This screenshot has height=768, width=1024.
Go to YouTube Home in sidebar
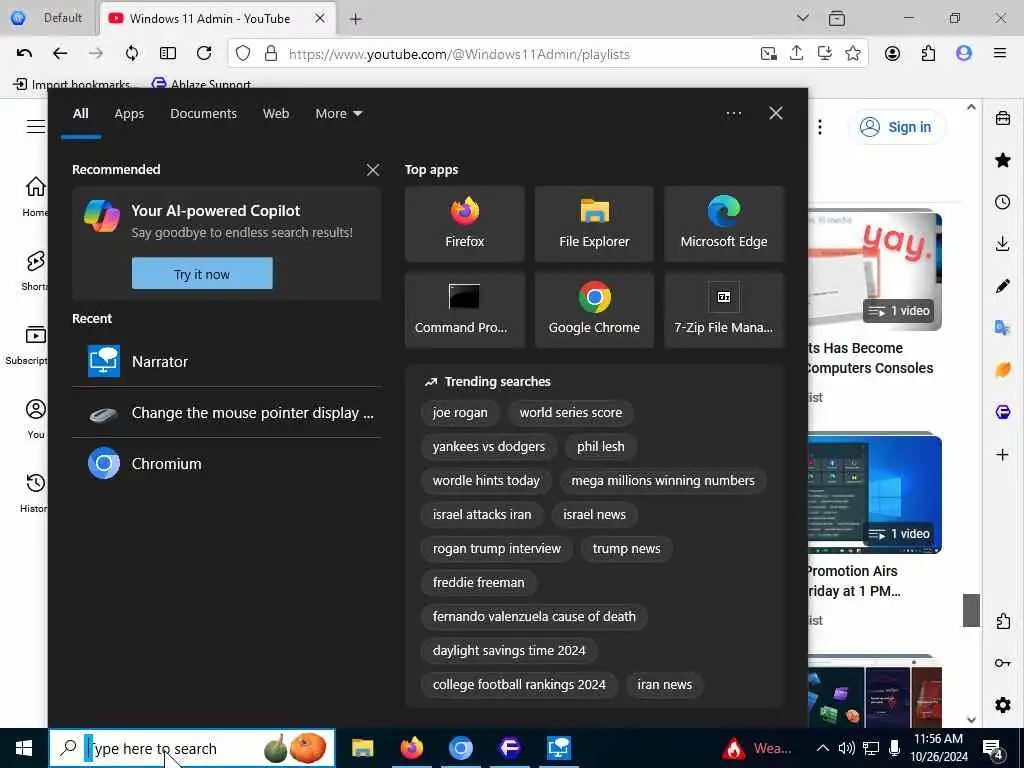click(x=35, y=196)
